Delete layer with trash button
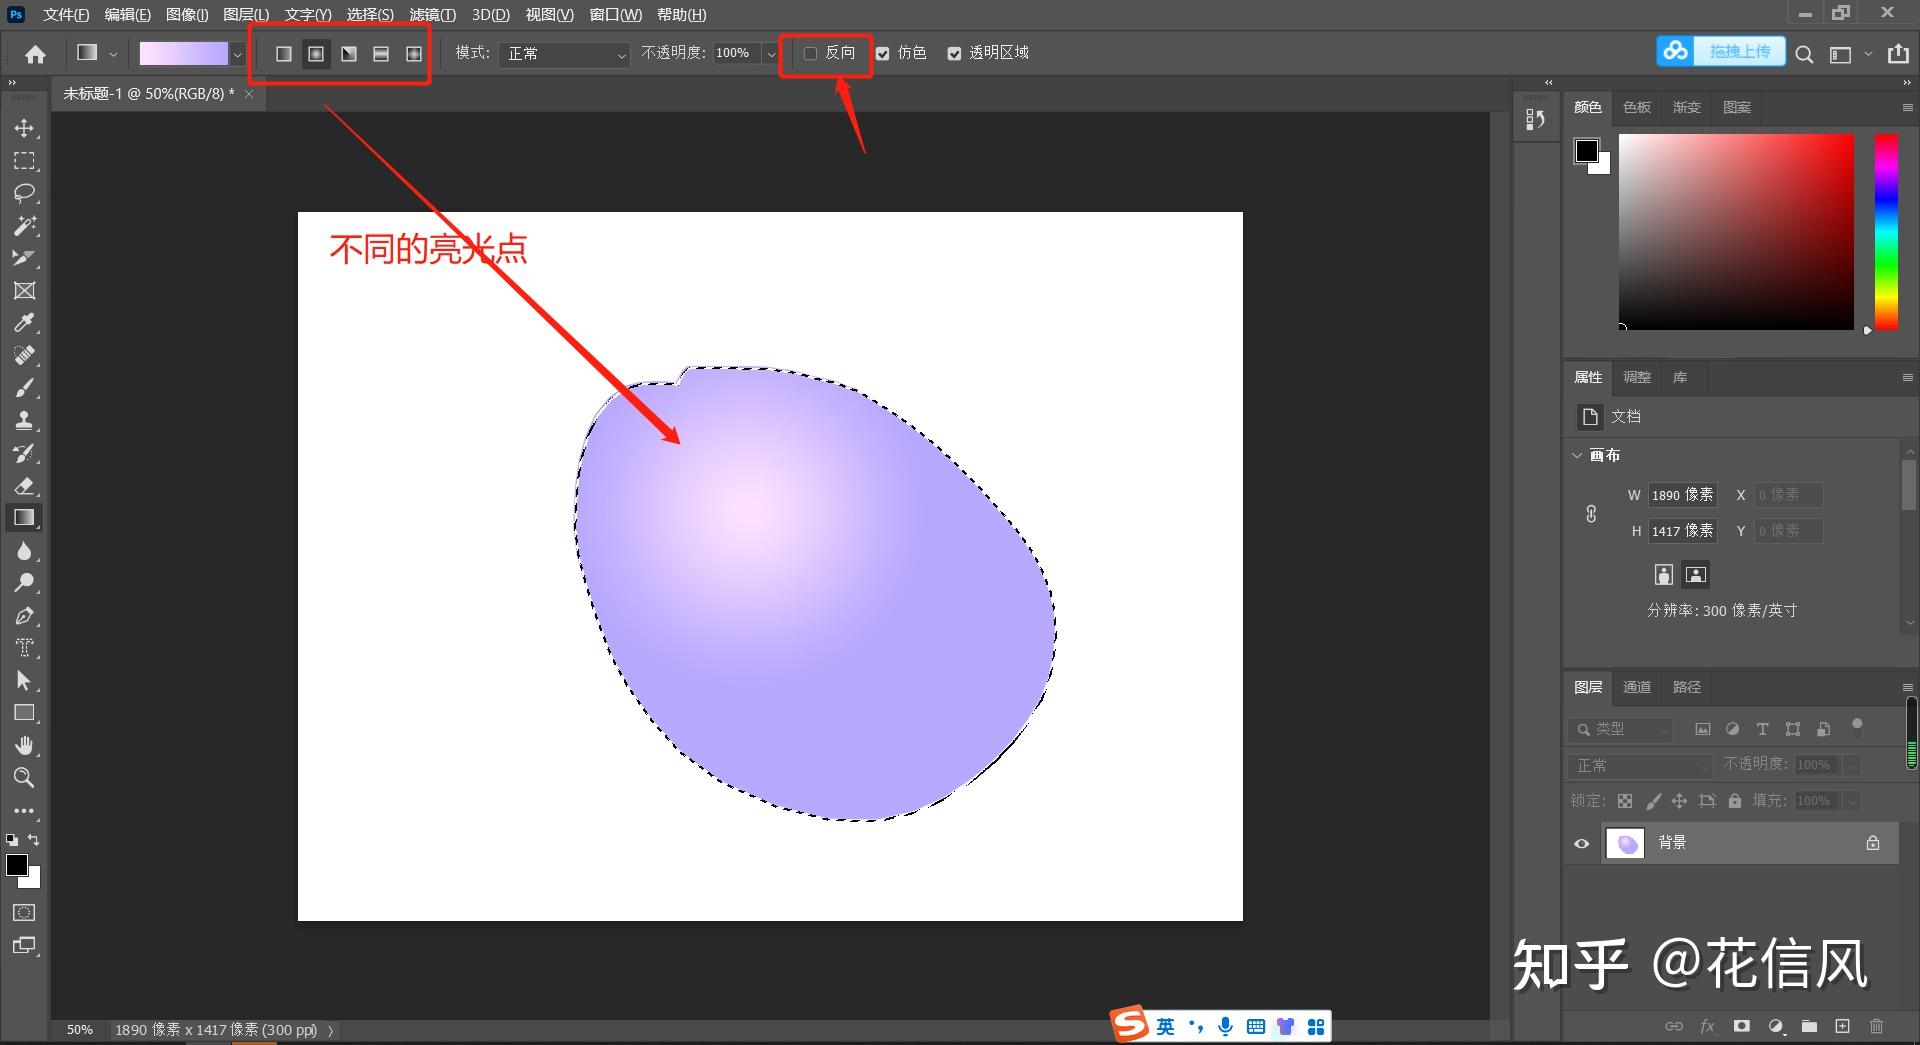1920x1045 pixels. coord(1876,1026)
